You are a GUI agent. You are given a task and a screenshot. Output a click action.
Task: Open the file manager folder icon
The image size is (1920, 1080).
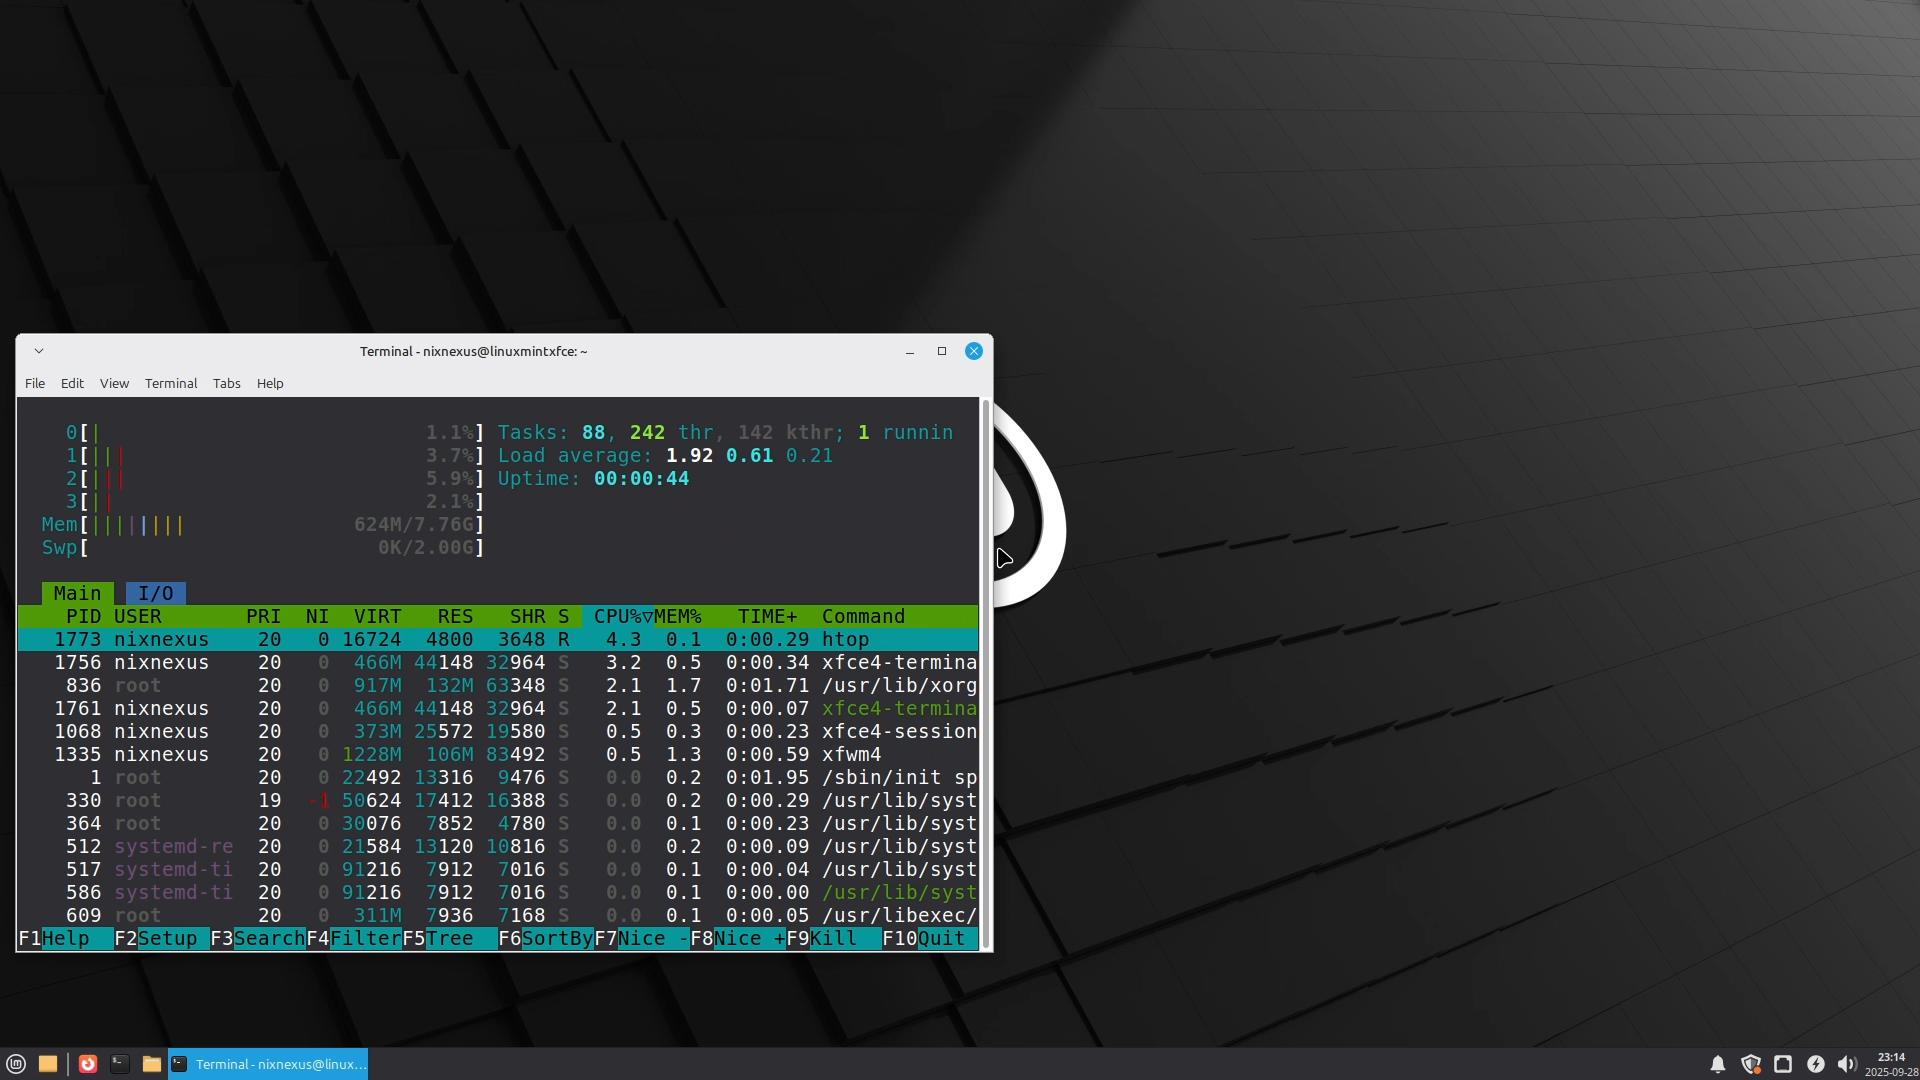pyautogui.click(x=152, y=1064)
